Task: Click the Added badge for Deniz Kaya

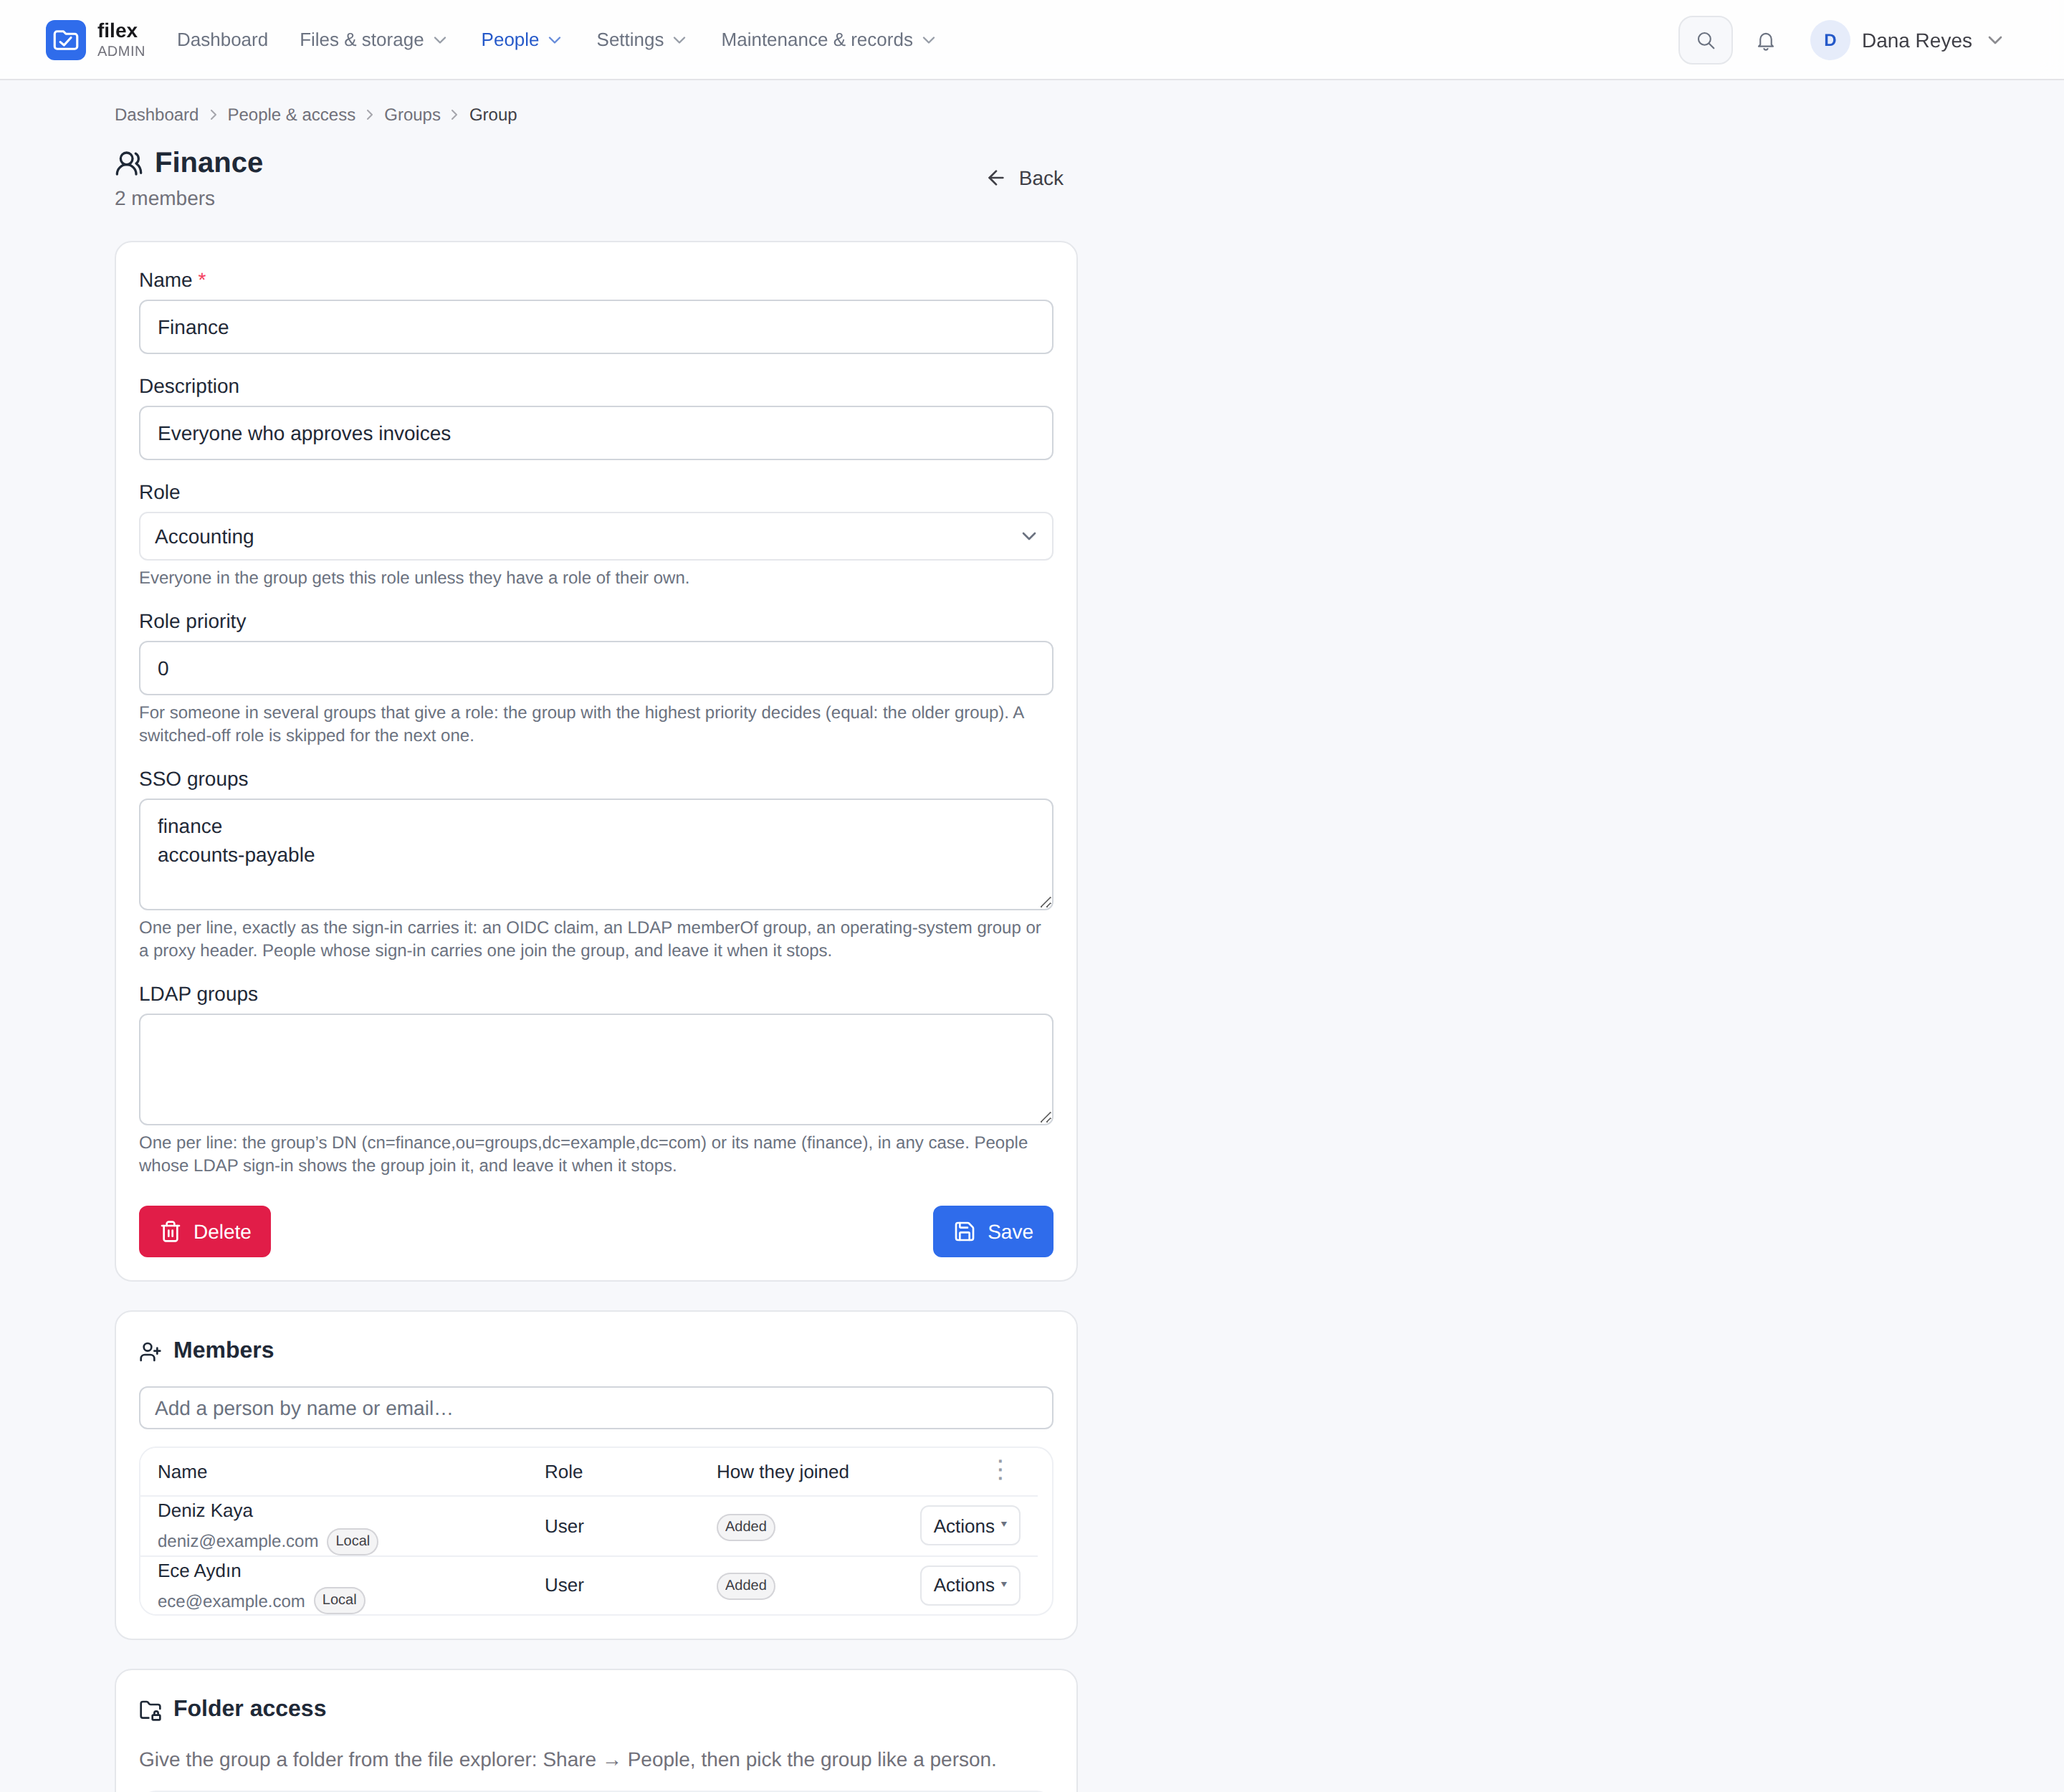Action: [746, 1527]
